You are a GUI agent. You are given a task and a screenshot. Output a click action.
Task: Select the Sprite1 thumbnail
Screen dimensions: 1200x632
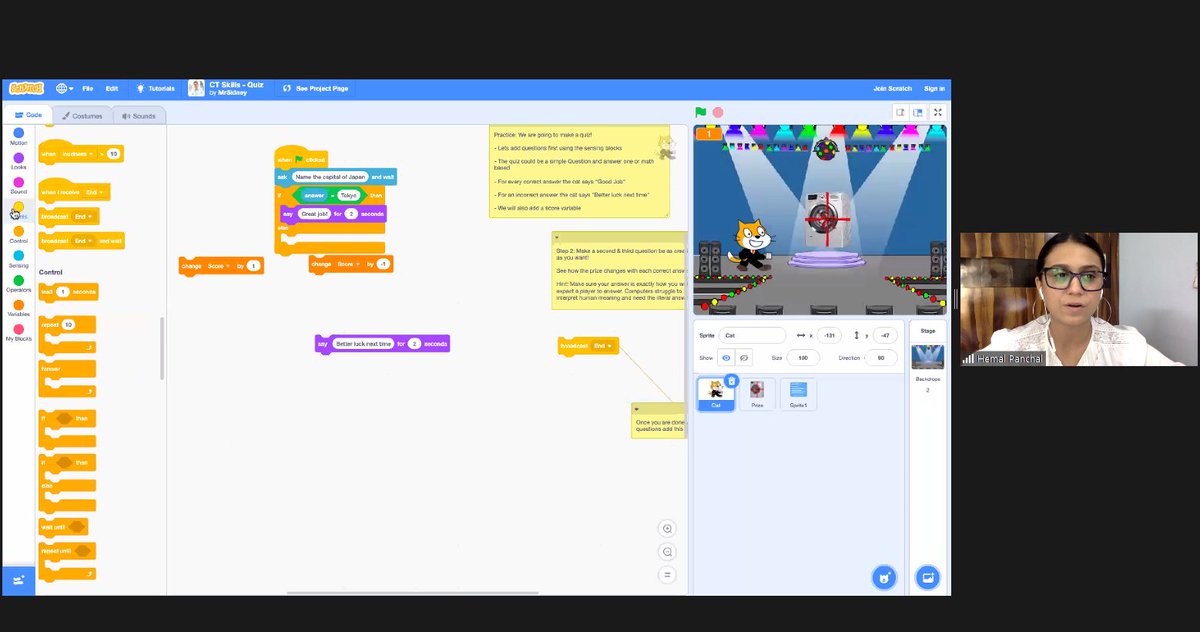pos(798,394)
